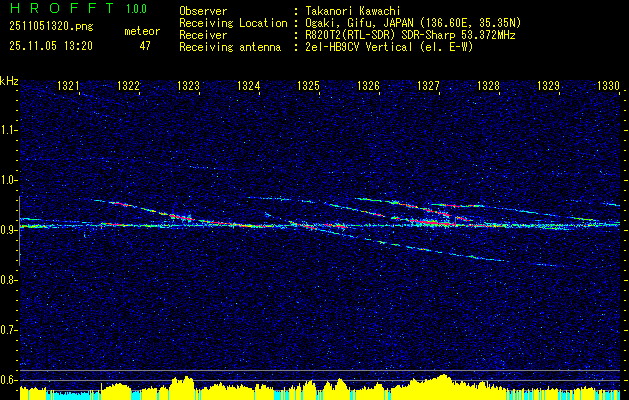Click the 0.8 kHz axis label

(x=8, y=280)
